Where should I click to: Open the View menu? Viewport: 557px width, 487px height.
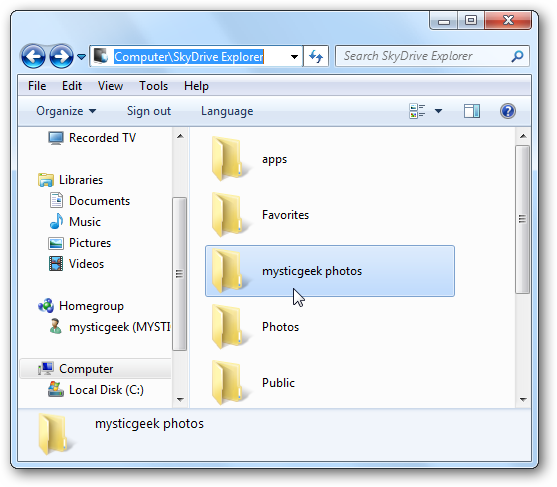[x=110, y=86]
